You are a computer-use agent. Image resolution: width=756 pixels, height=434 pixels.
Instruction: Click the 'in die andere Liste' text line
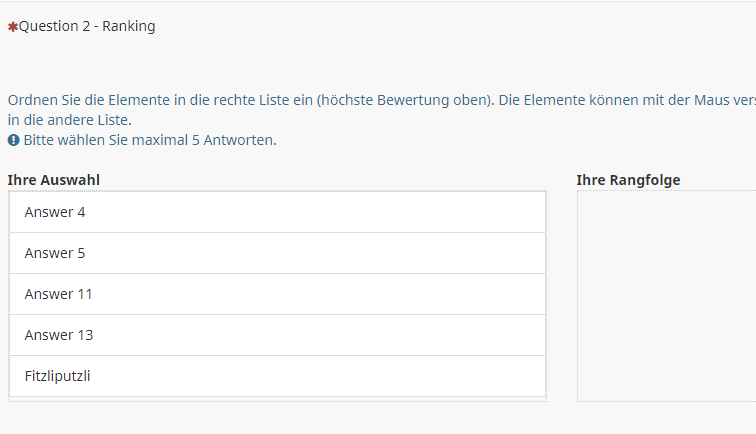click(69, 120)
